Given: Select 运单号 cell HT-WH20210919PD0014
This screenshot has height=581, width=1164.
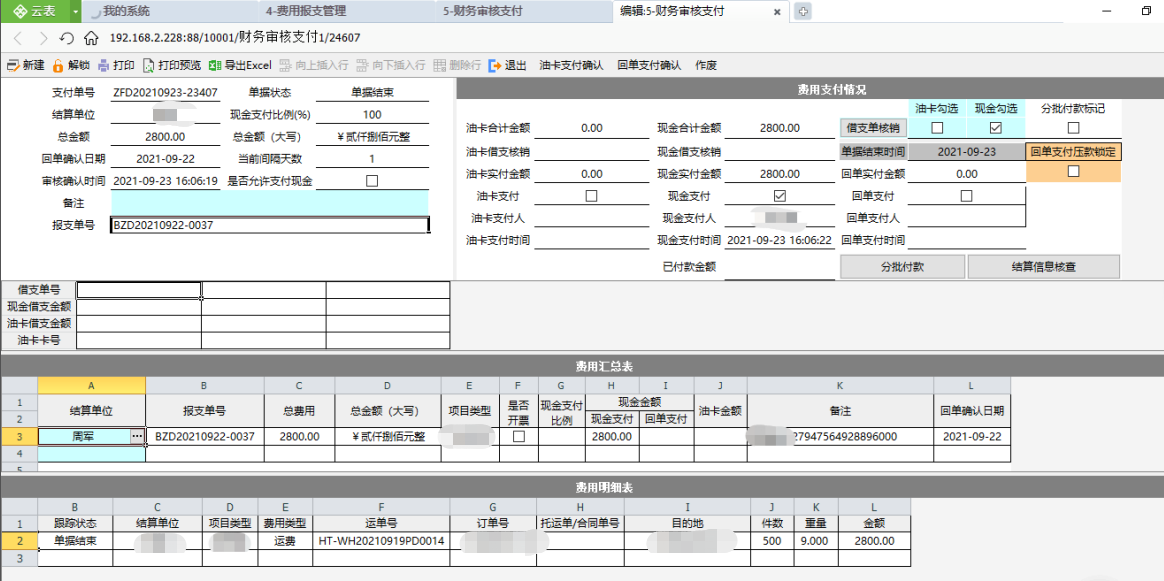Looking at the screenshot, I should [x=382, y=541].
